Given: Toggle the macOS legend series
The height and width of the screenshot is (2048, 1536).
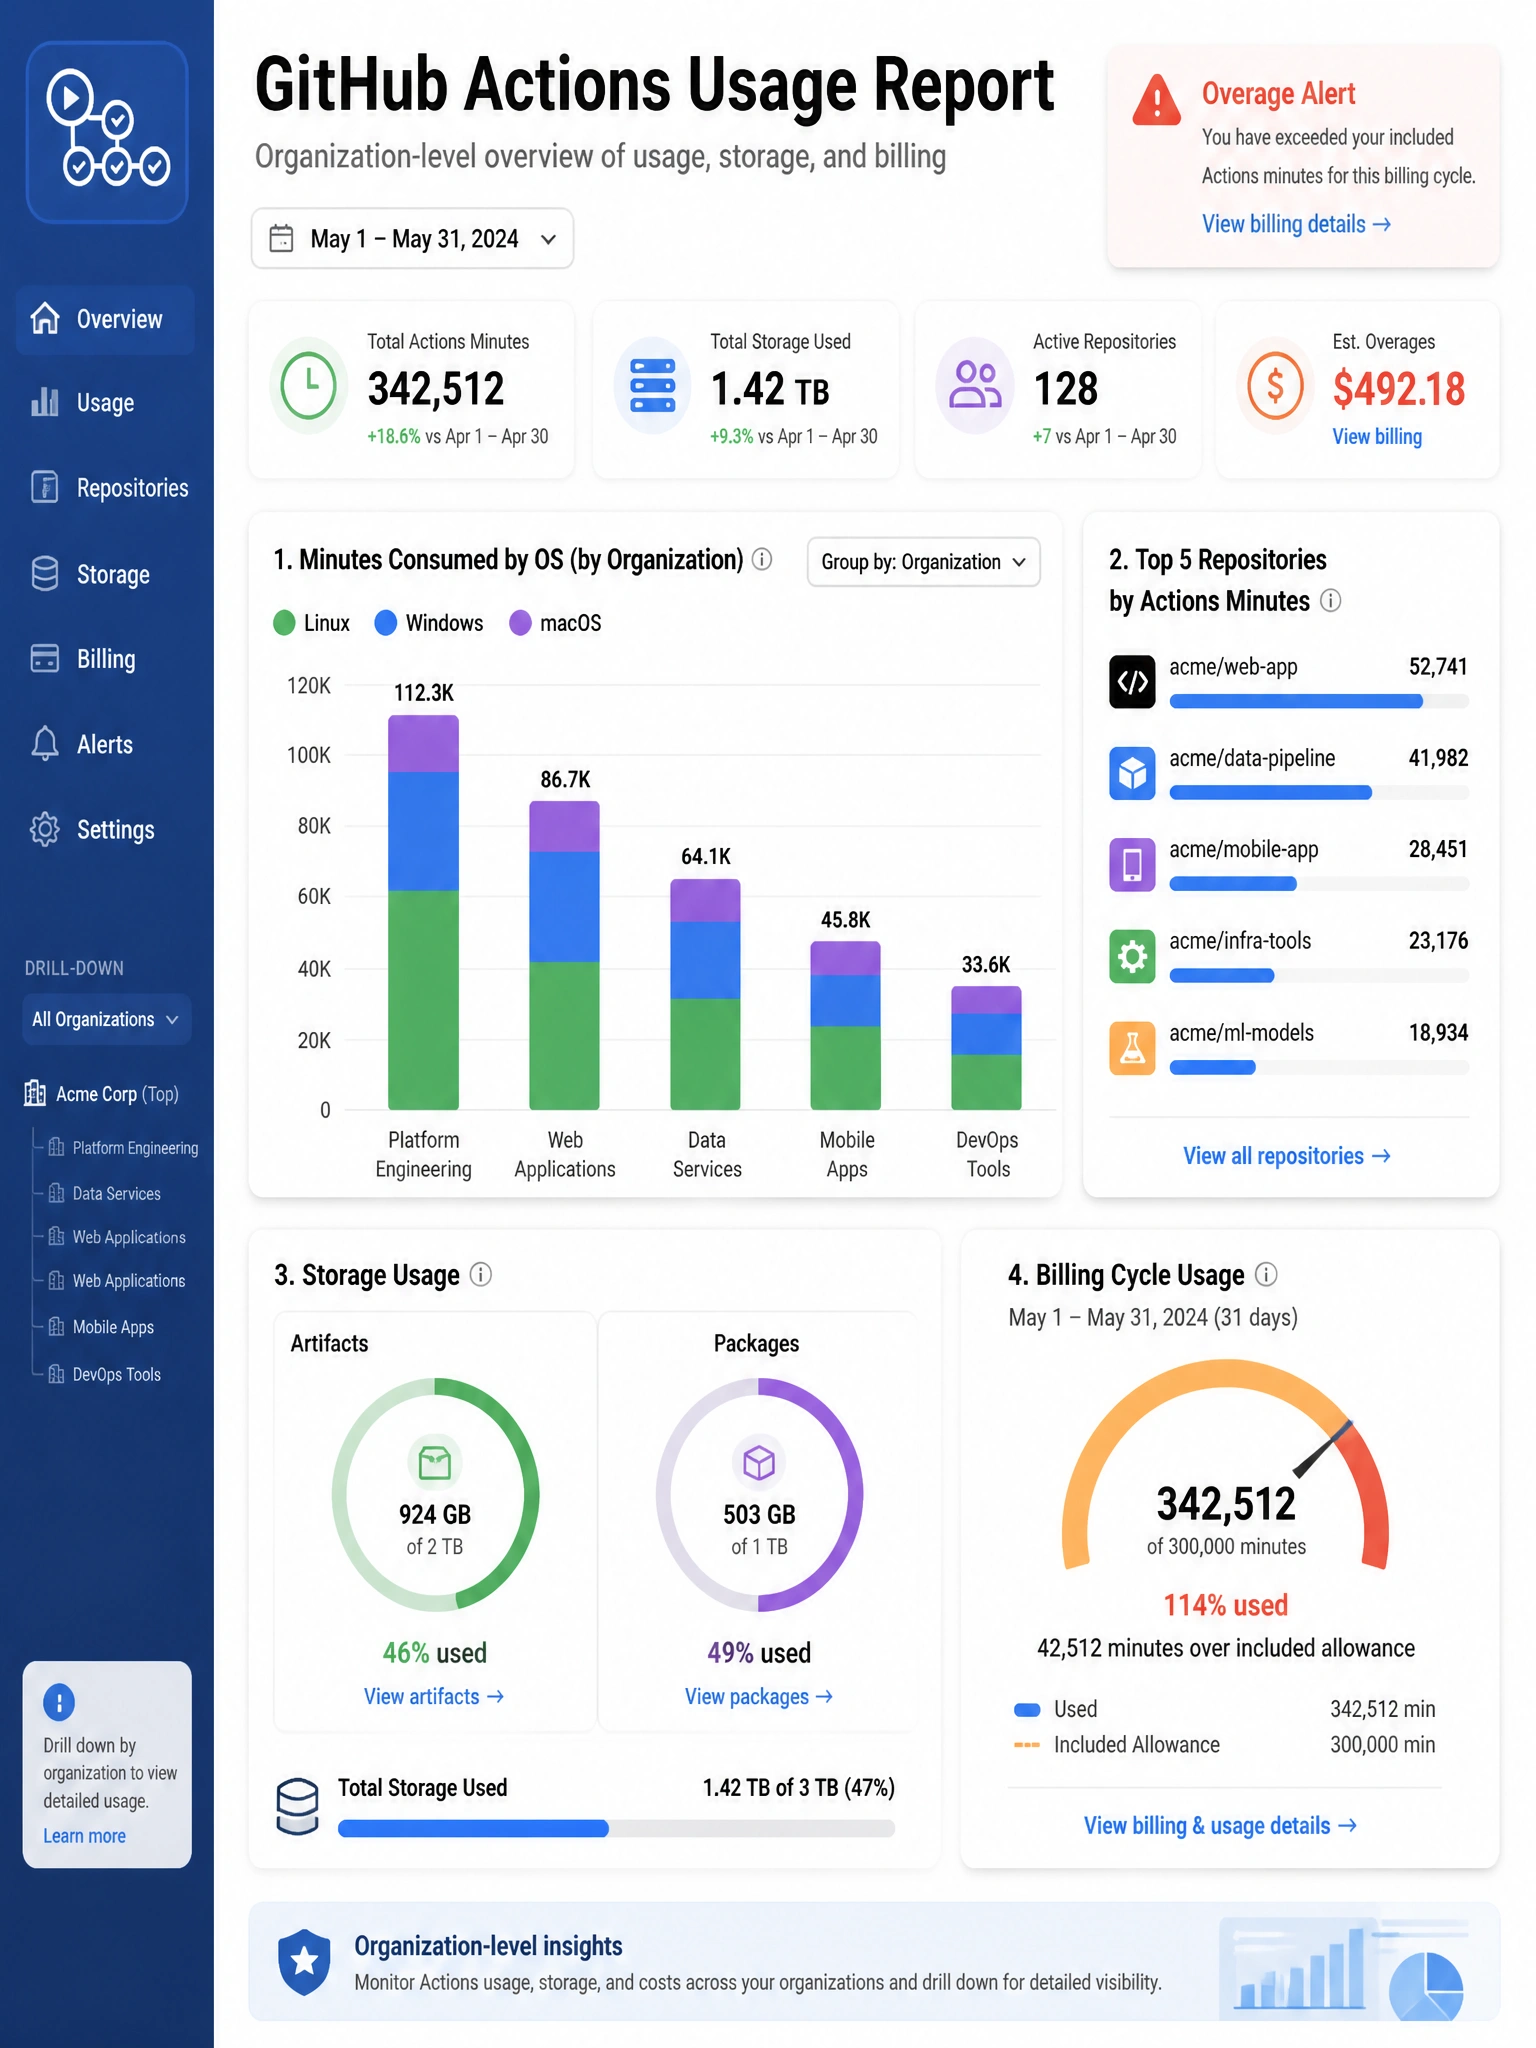Looking at the screenshot, I should click(556, 623).
